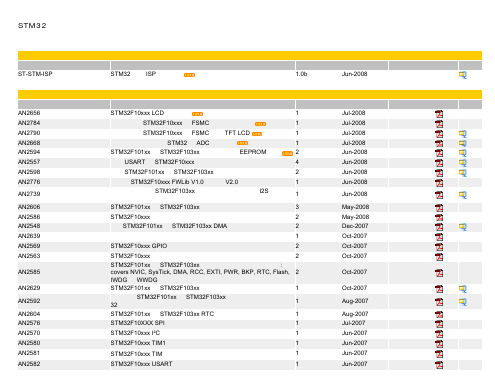Click the download icon in the AN2598 row
Image resolution: width=495 pixels, height=383 pixels.
[x=462, y=173]
